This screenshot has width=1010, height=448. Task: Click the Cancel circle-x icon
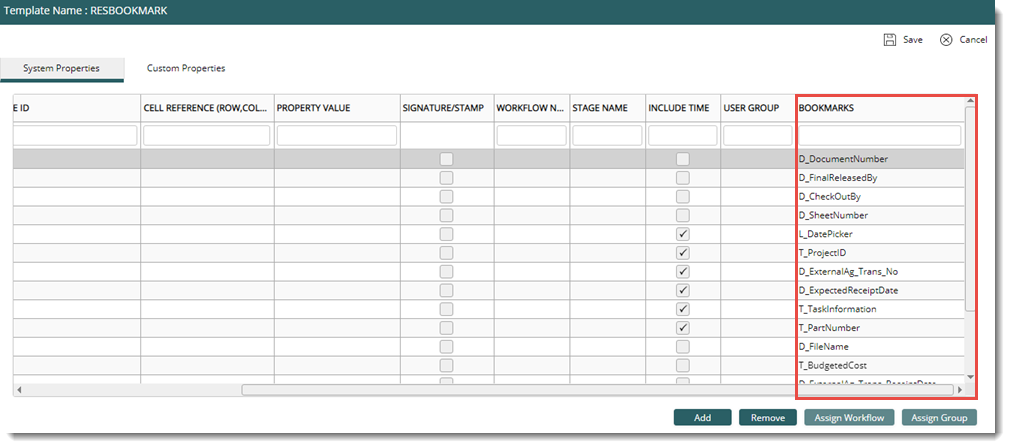pos(946,39)
